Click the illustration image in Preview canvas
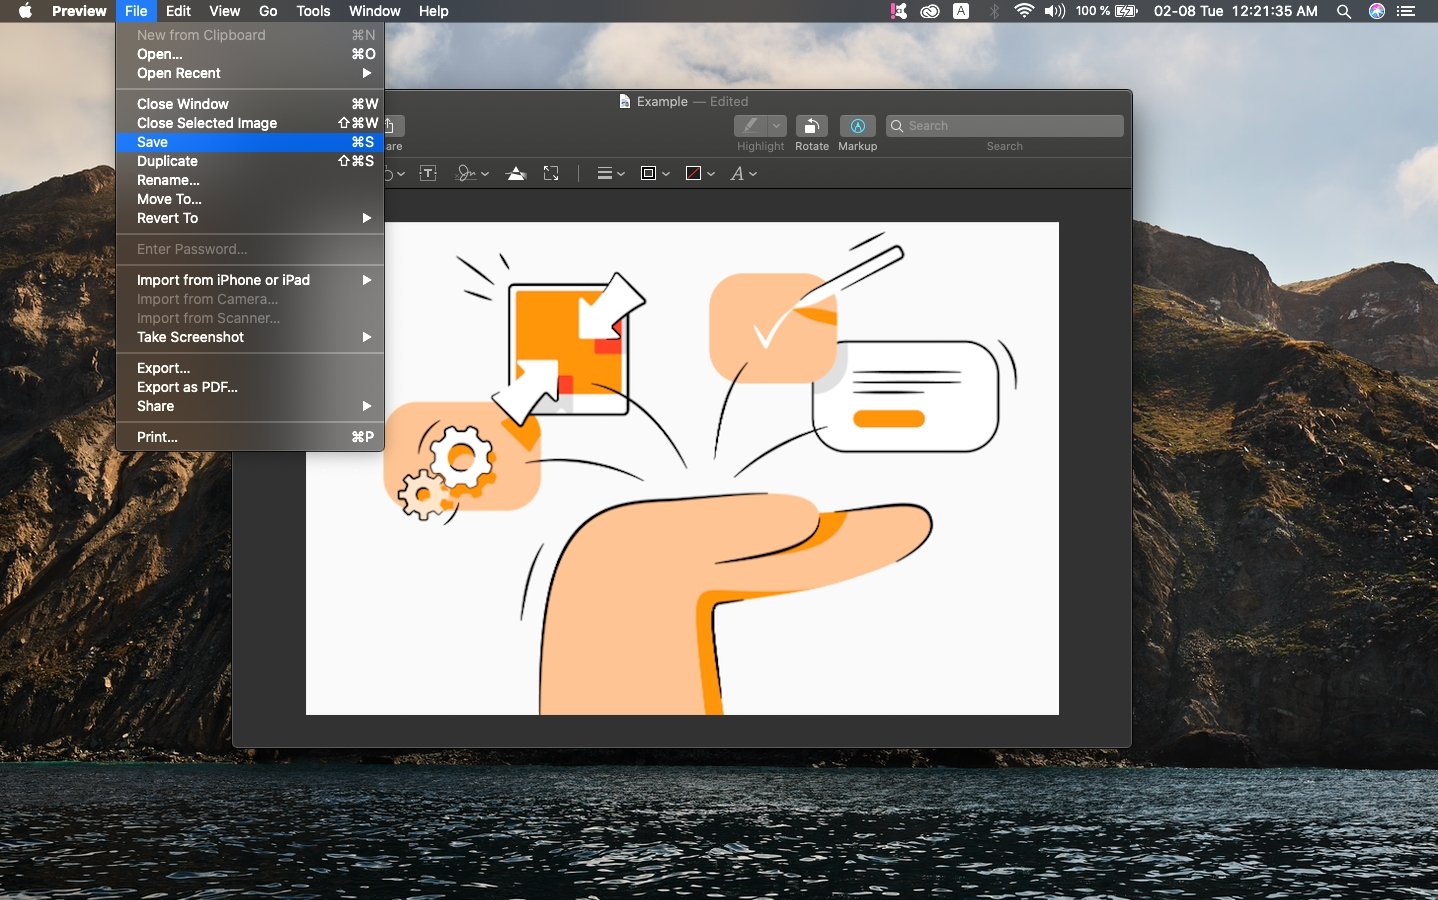This screenshot has height=900, width=1438. tap(682, 468)
